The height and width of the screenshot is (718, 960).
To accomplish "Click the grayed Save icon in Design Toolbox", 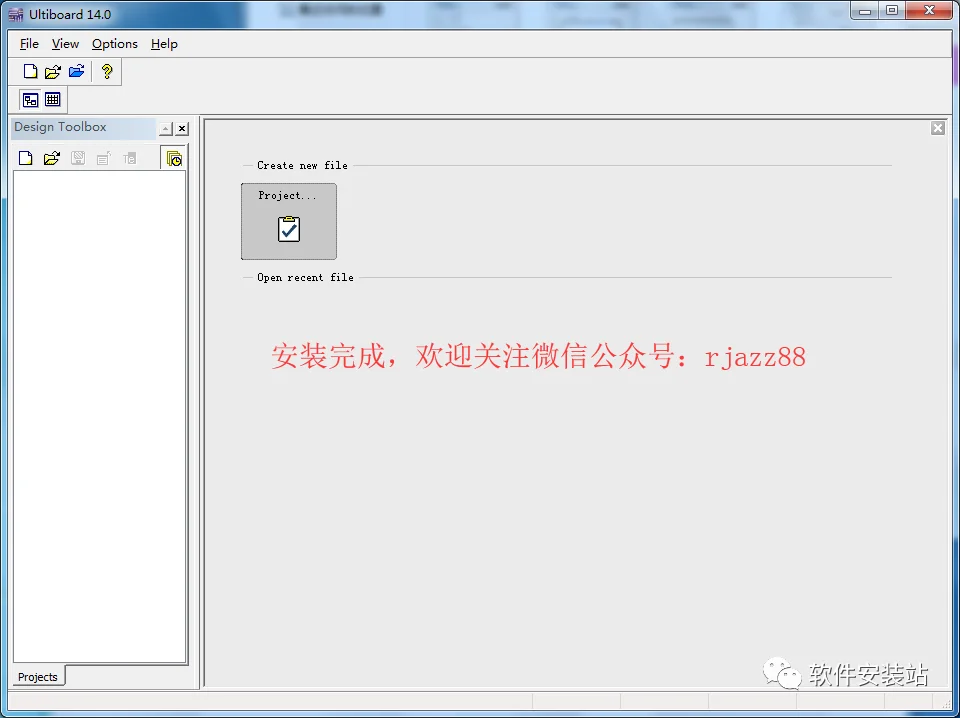I will (78, 159).
